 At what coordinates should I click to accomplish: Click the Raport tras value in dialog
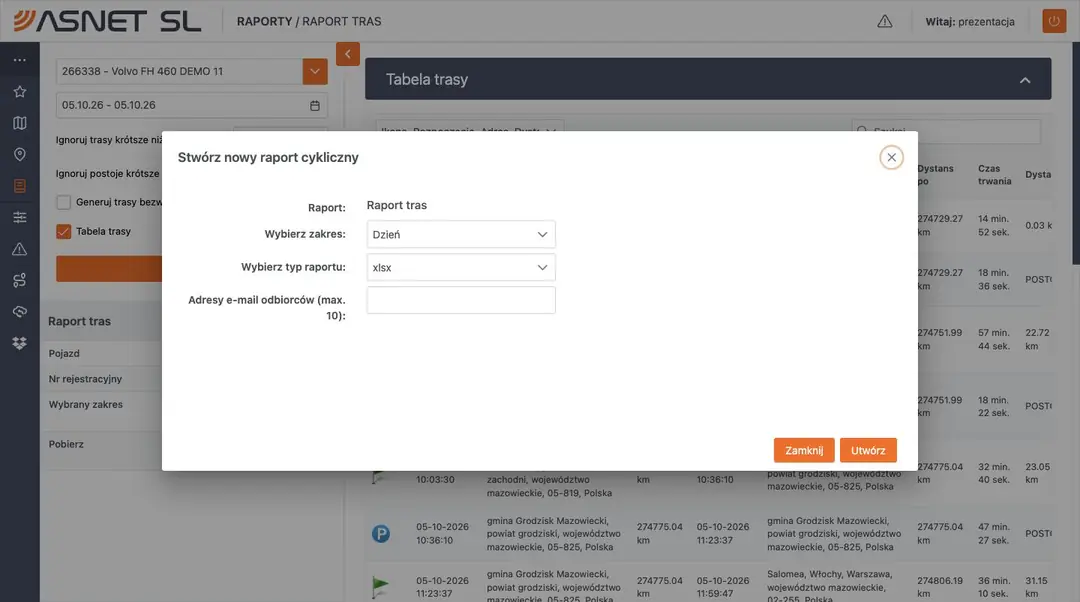397,205
